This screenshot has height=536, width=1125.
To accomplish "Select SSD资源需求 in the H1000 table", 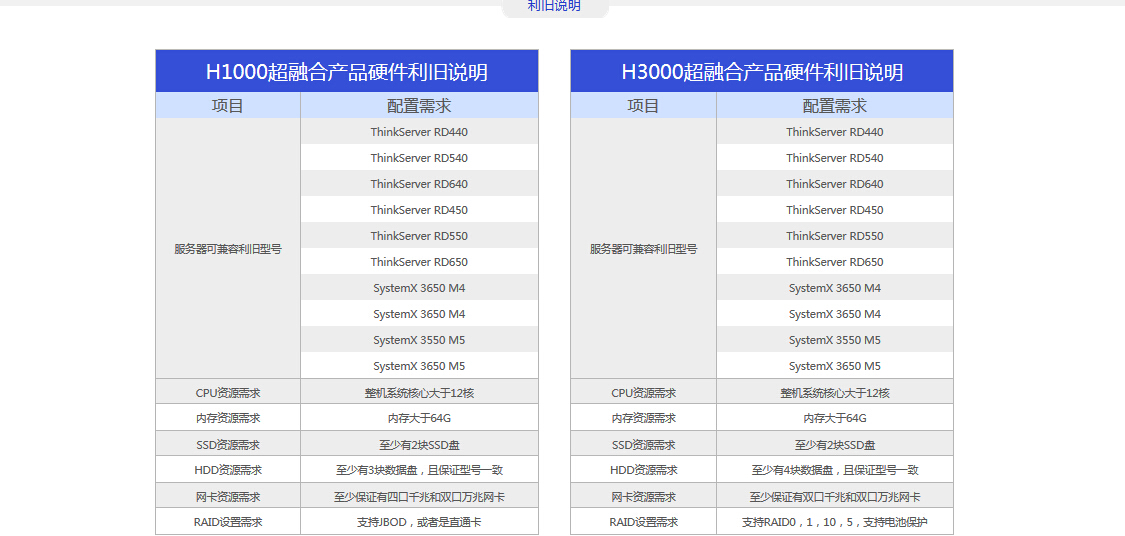I will tap(227, 444).
